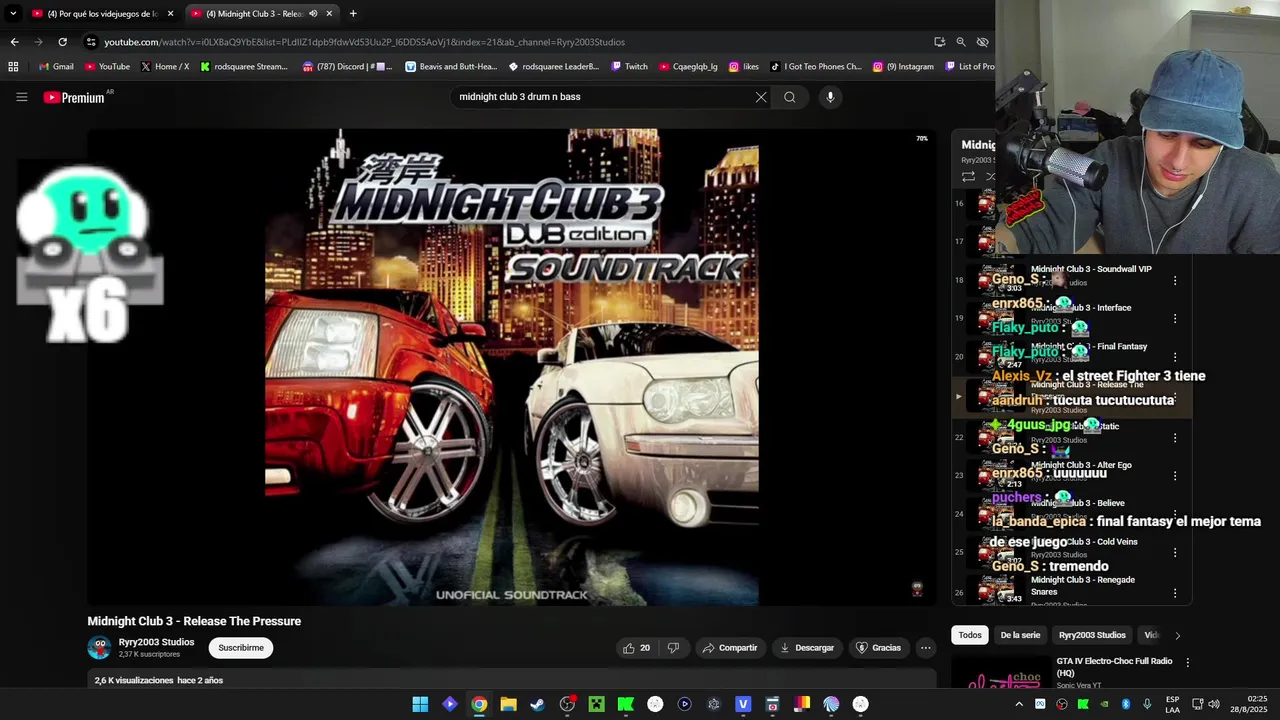Open the zoom magnifier icon in the address bar
1280x720 pixels.
click(x=961, y=42)
